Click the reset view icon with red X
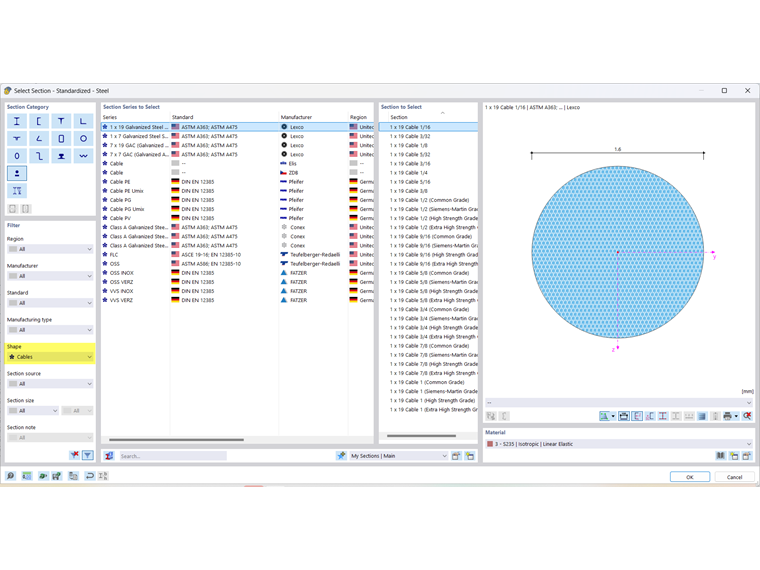 click(747, 416)
